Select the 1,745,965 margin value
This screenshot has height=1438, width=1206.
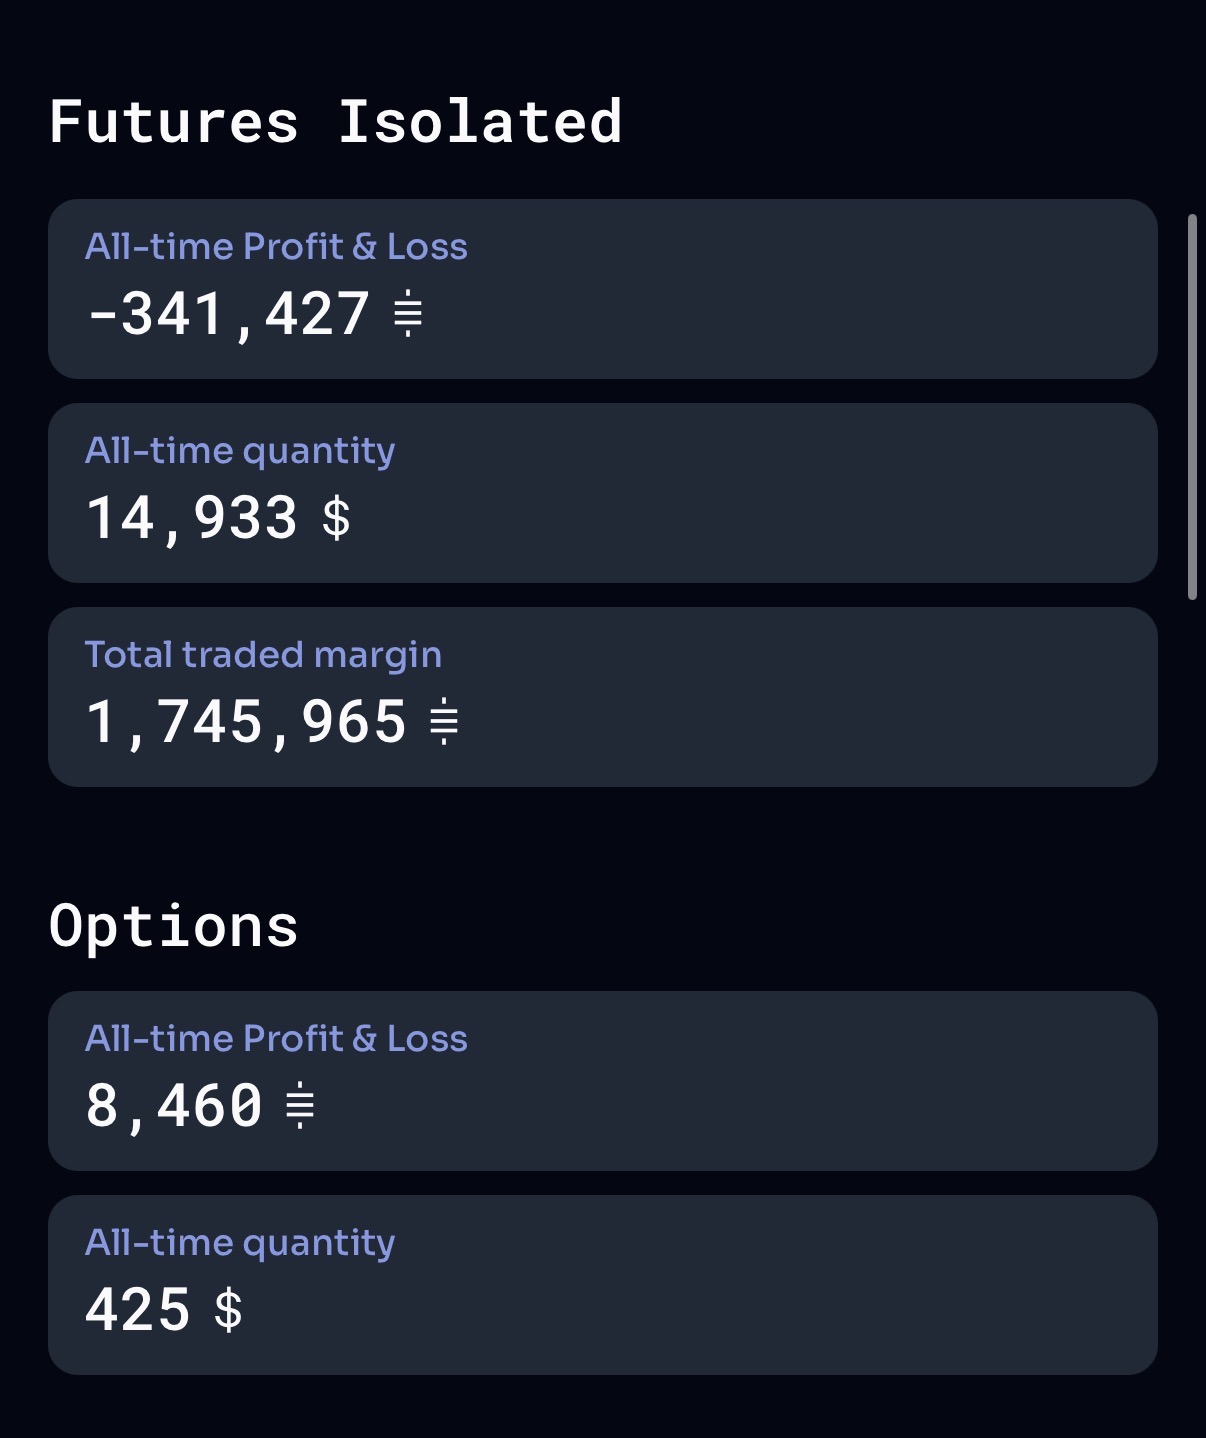pyautogui.click(x=246, y=722)
